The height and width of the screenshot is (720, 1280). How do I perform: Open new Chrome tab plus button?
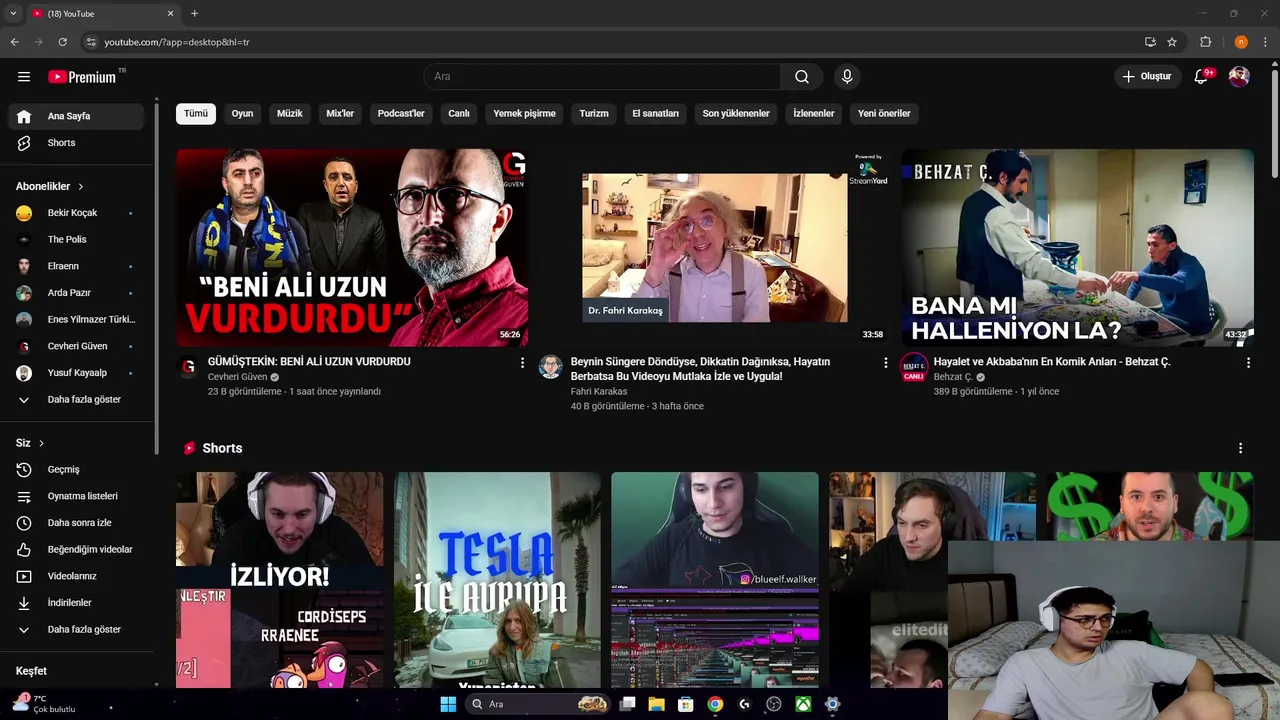(x=194, y=13)
